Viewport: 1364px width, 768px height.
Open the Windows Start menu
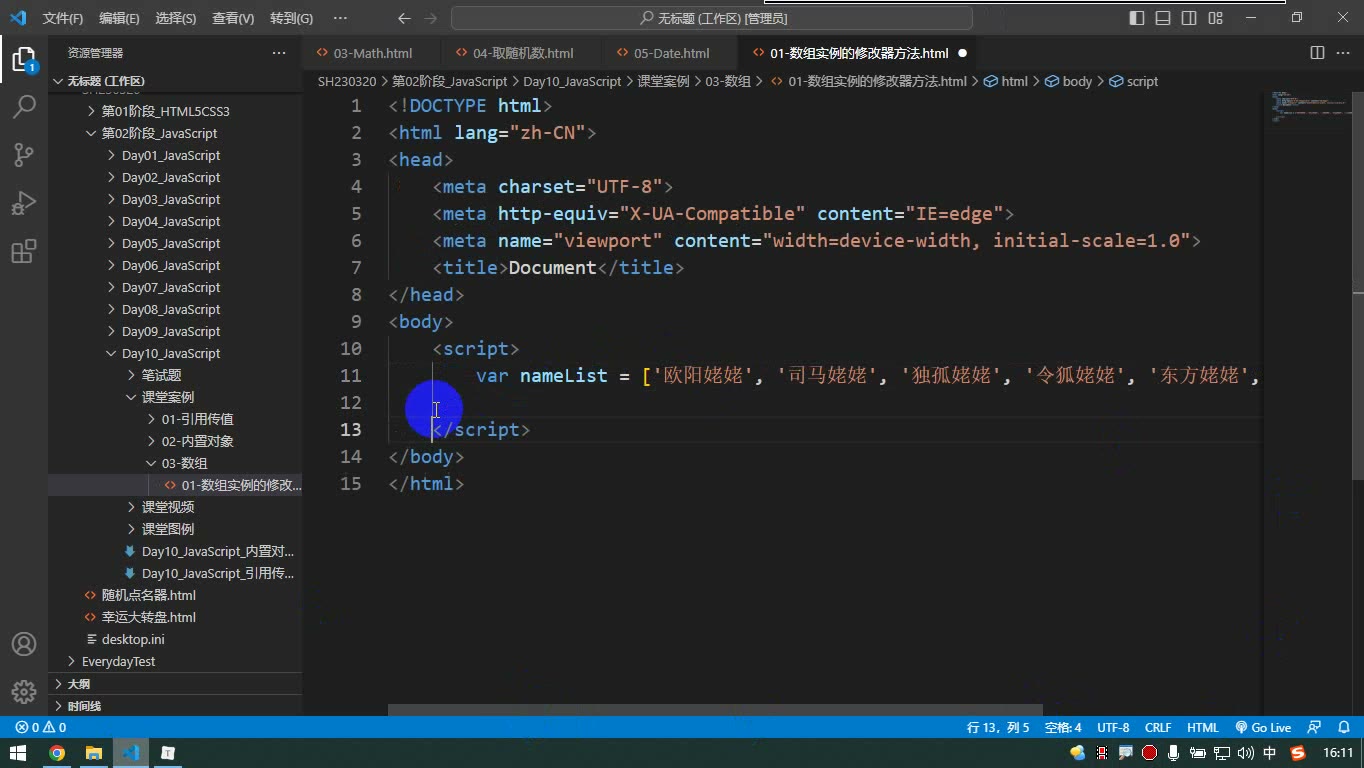18,753
